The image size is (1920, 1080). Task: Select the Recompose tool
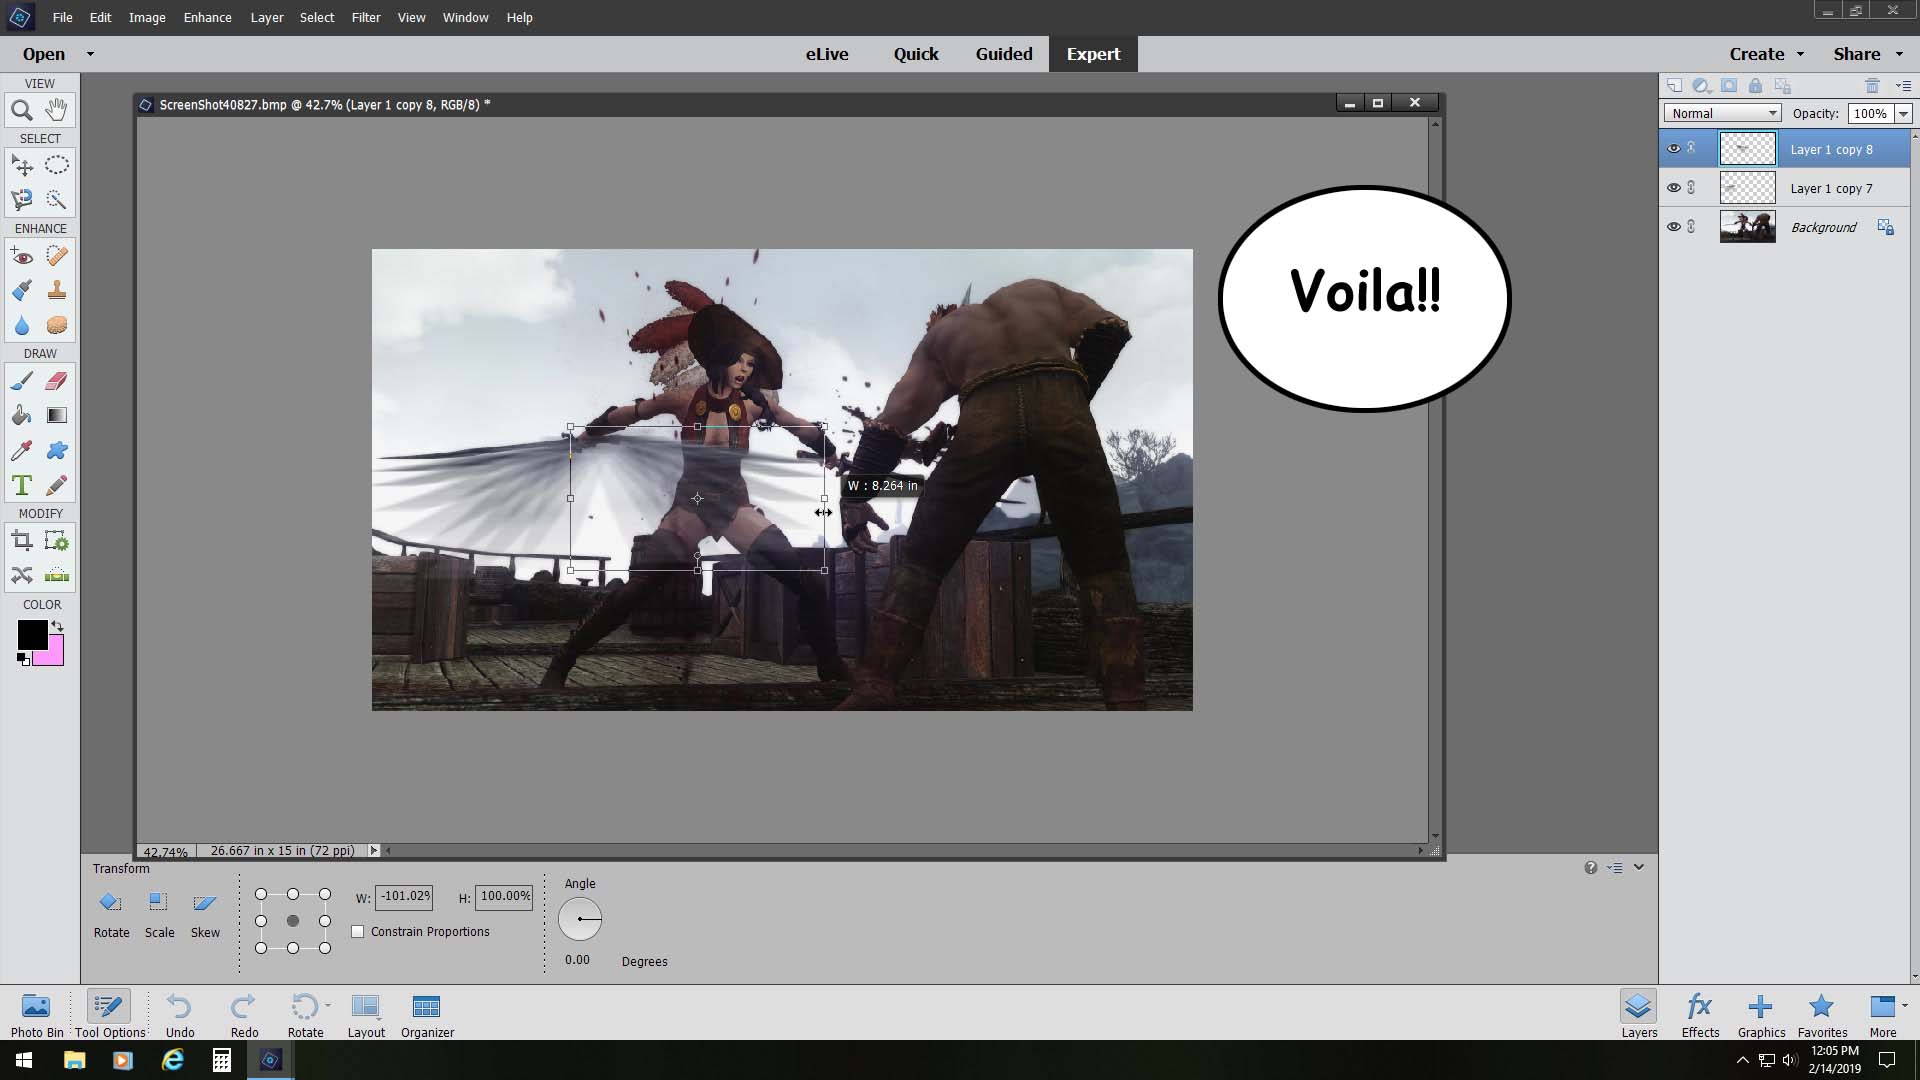pyautogui.click(x=57, y=541)
